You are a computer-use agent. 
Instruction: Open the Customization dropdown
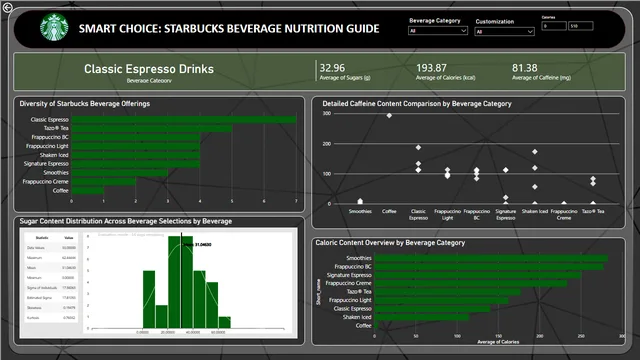pos(504,31)
